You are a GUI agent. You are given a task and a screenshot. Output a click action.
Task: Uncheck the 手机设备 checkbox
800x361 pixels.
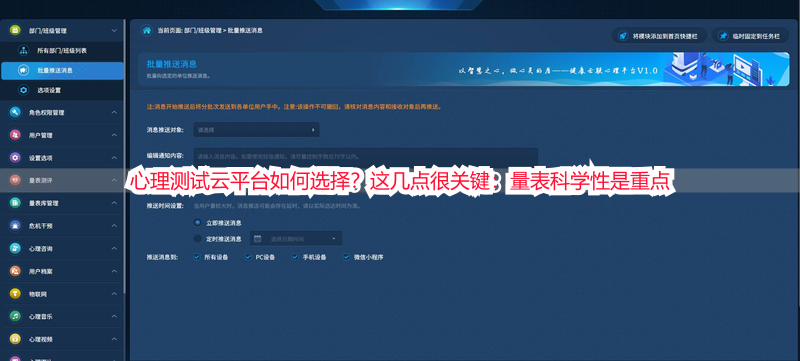click(295, 257)
